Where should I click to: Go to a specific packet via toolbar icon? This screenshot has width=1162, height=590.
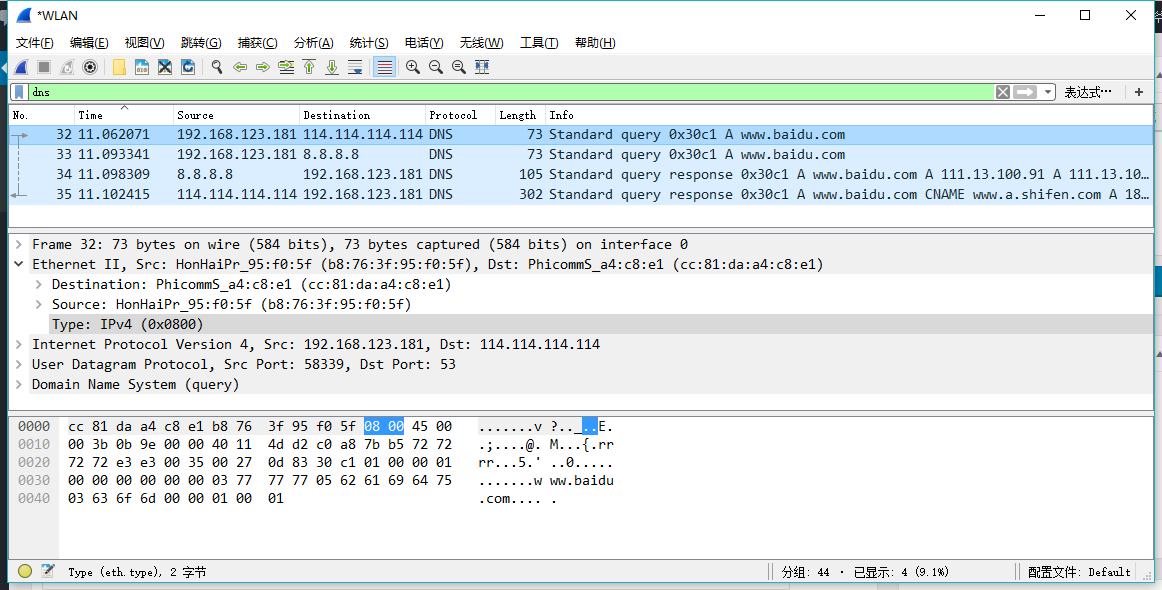coord(286,67)
